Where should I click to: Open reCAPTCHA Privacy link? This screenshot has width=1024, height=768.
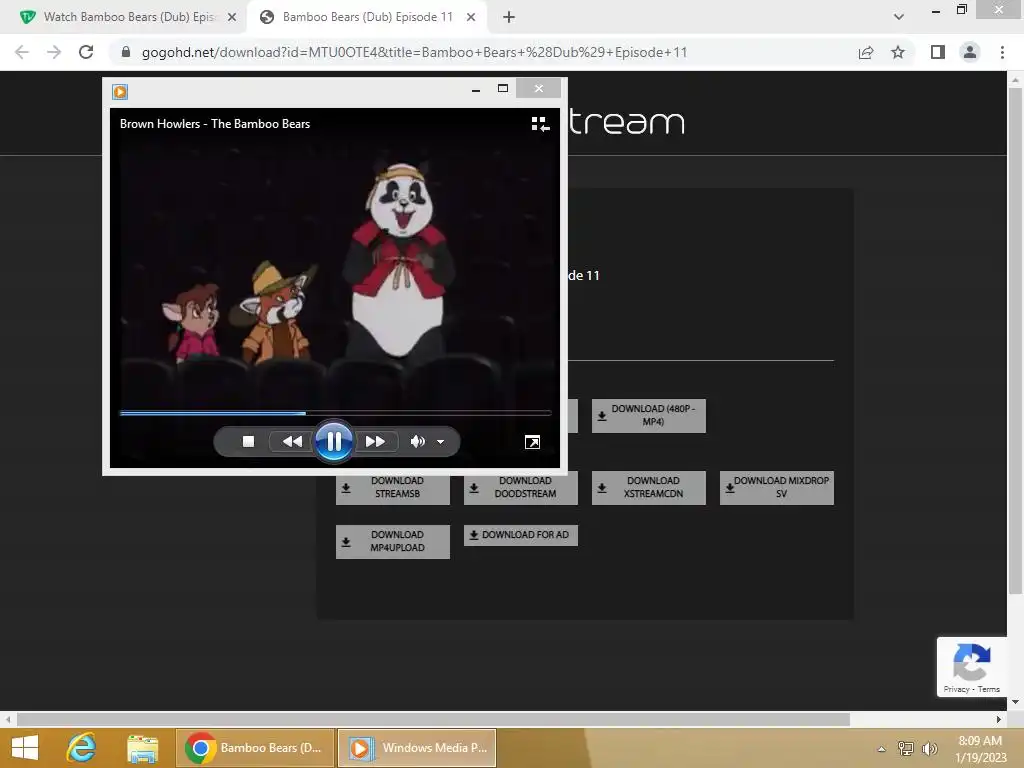(x=956, y=689)
